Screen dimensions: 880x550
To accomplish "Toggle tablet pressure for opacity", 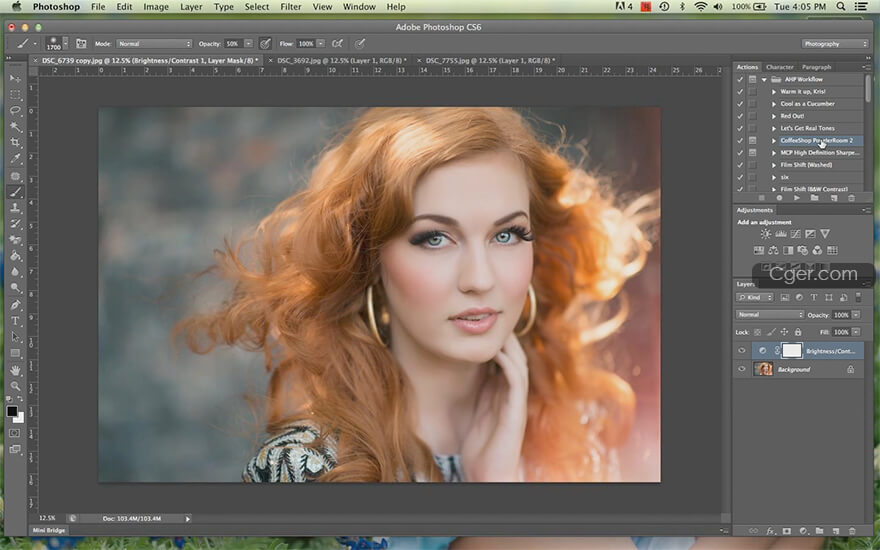I will click(265, 43).
